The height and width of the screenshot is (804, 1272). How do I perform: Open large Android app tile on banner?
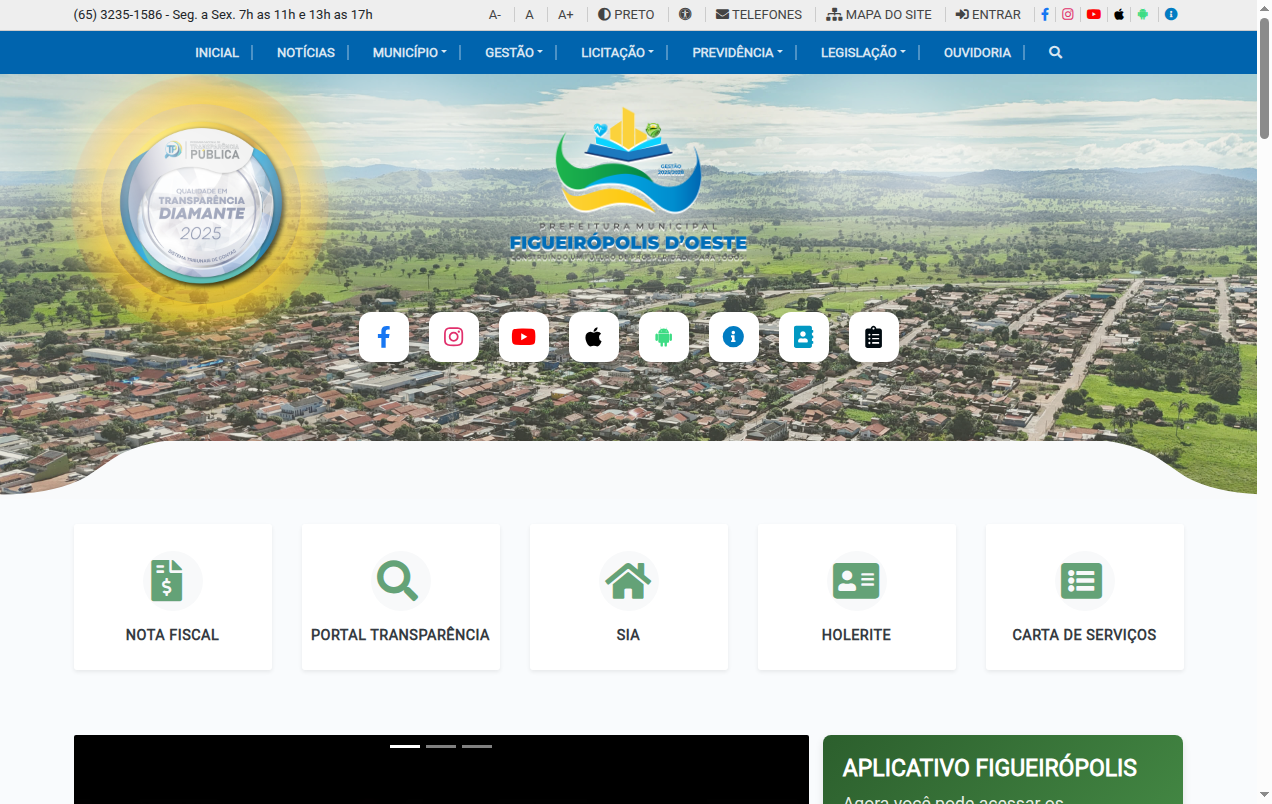tap(664, 337)
